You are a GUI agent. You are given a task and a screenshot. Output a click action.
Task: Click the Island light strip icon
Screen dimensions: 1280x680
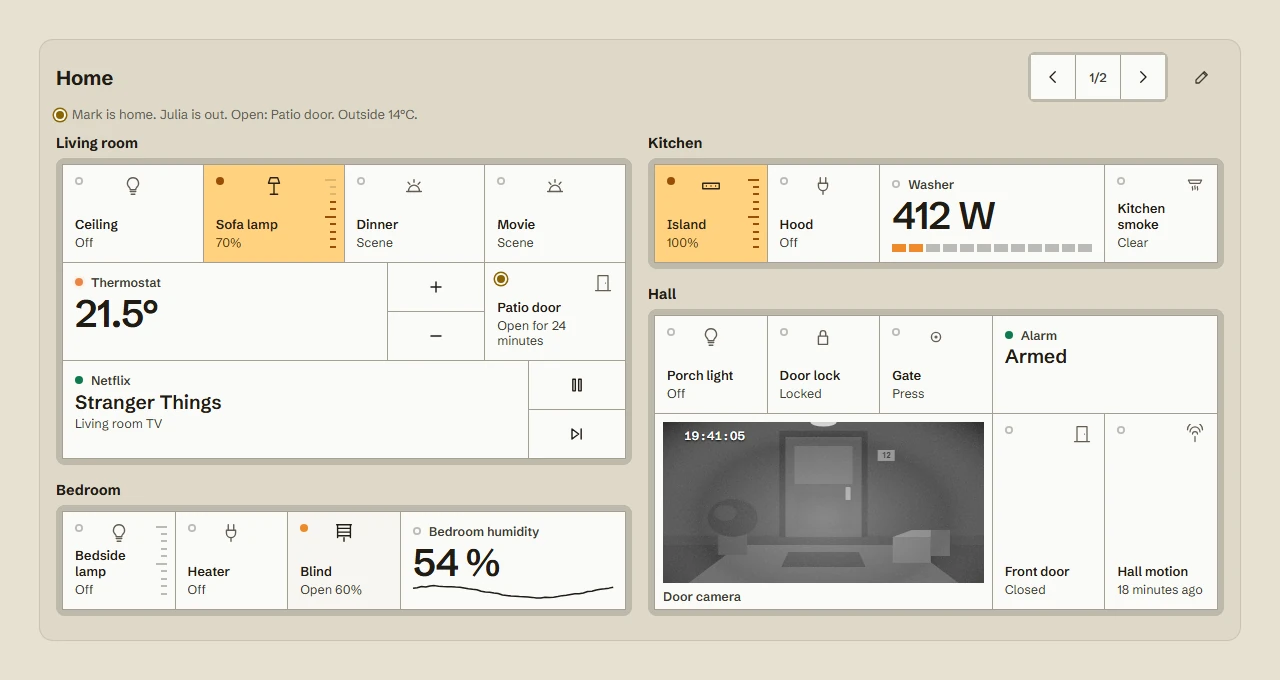click(711, 186)
